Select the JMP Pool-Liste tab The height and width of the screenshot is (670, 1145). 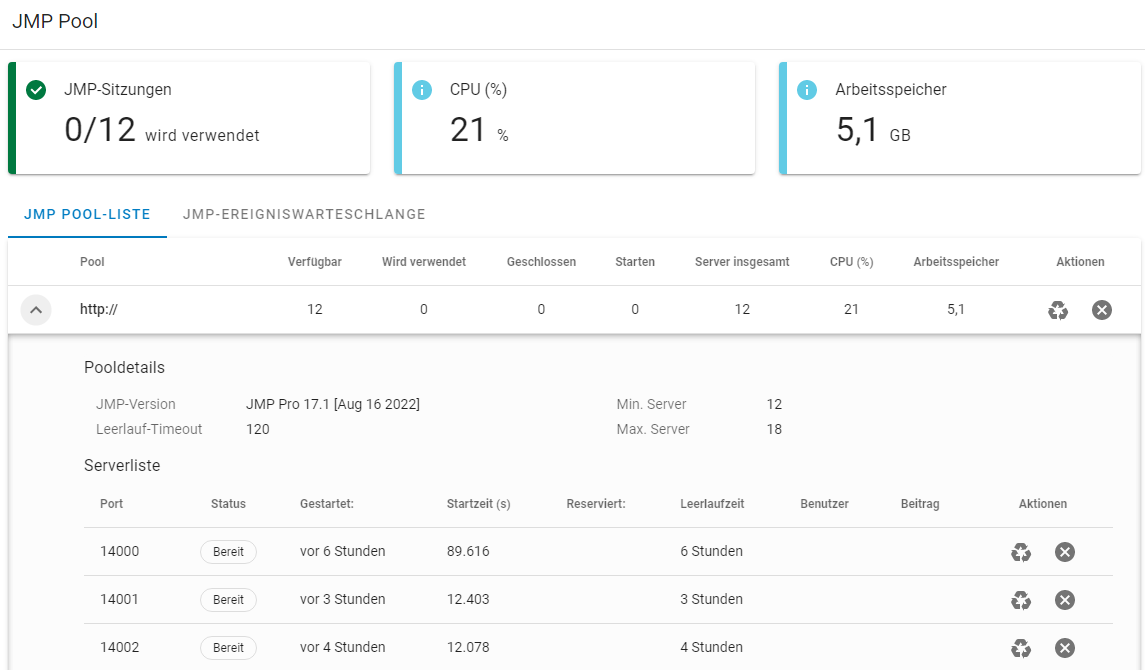[x=87, y=214]
